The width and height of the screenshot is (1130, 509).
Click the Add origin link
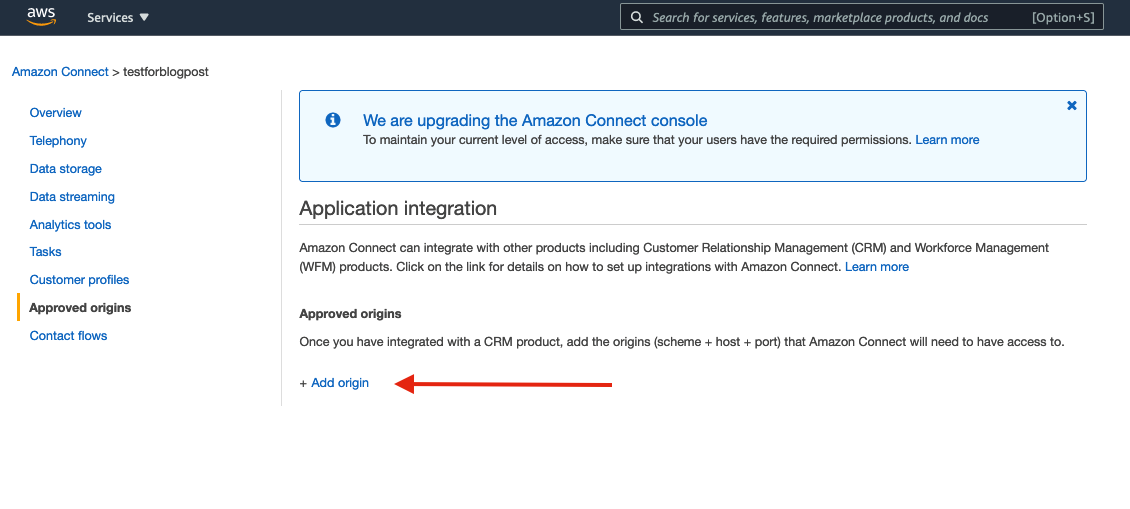tap(335, 383)
